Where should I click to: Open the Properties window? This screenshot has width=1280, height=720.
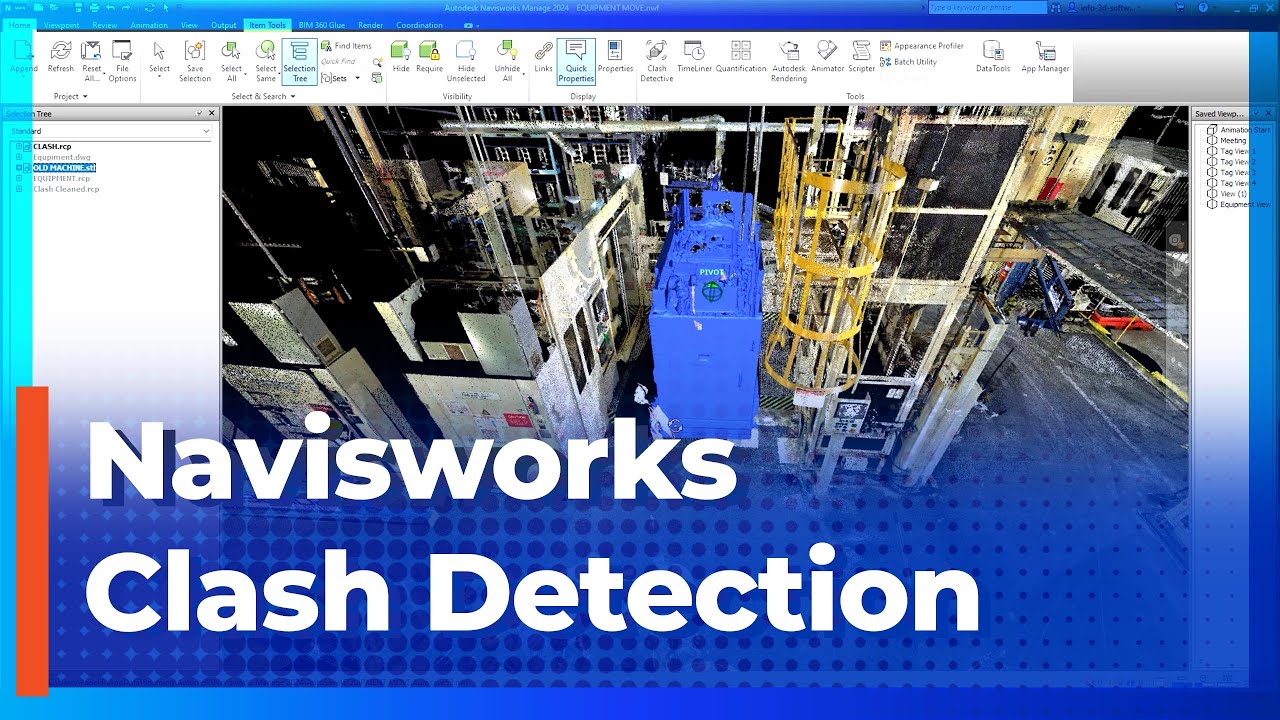coord(615,56)
